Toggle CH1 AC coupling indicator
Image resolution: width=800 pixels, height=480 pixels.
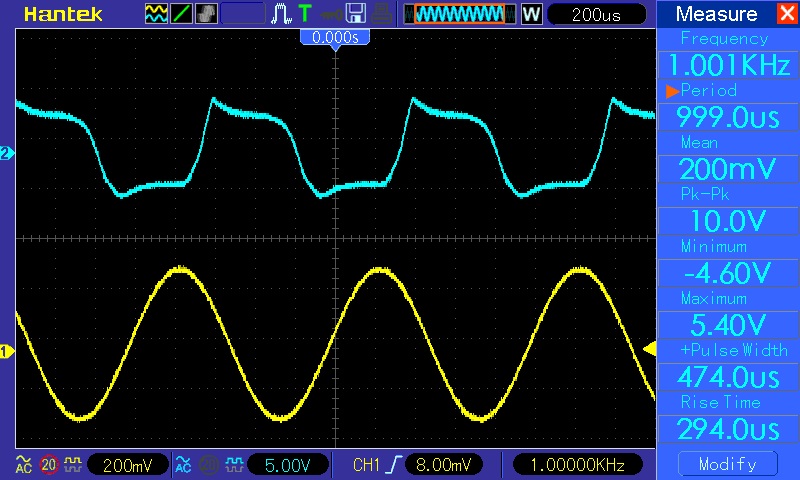23,465
